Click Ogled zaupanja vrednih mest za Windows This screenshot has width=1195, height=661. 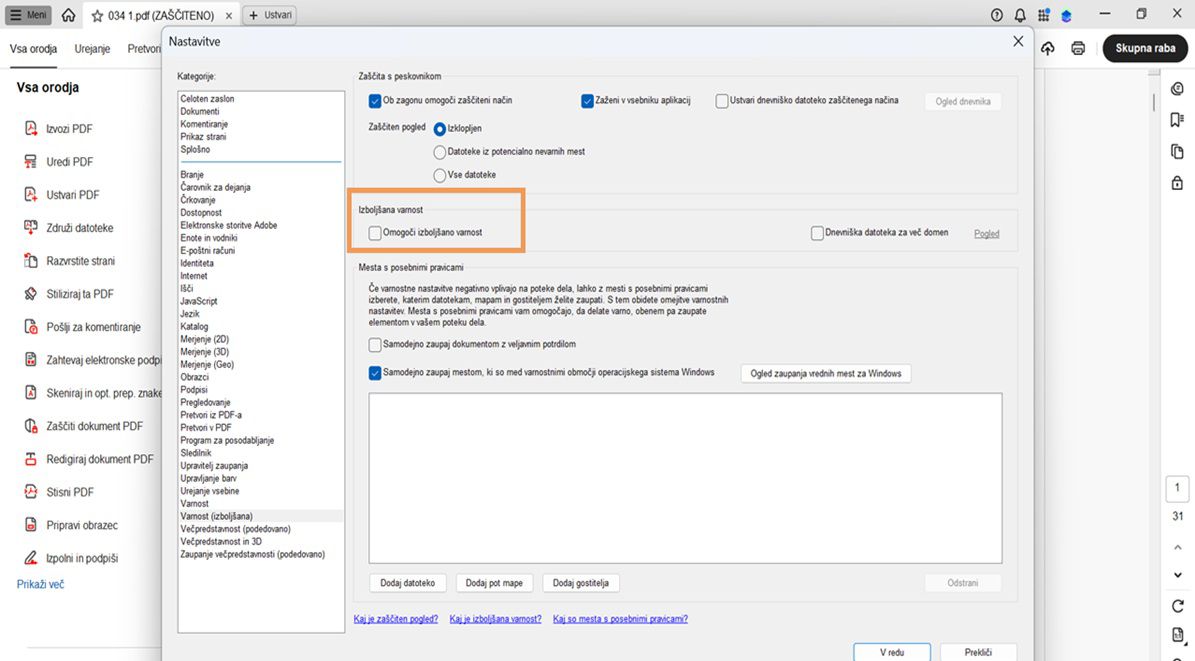pyautogui.click(x=825, y=374)
